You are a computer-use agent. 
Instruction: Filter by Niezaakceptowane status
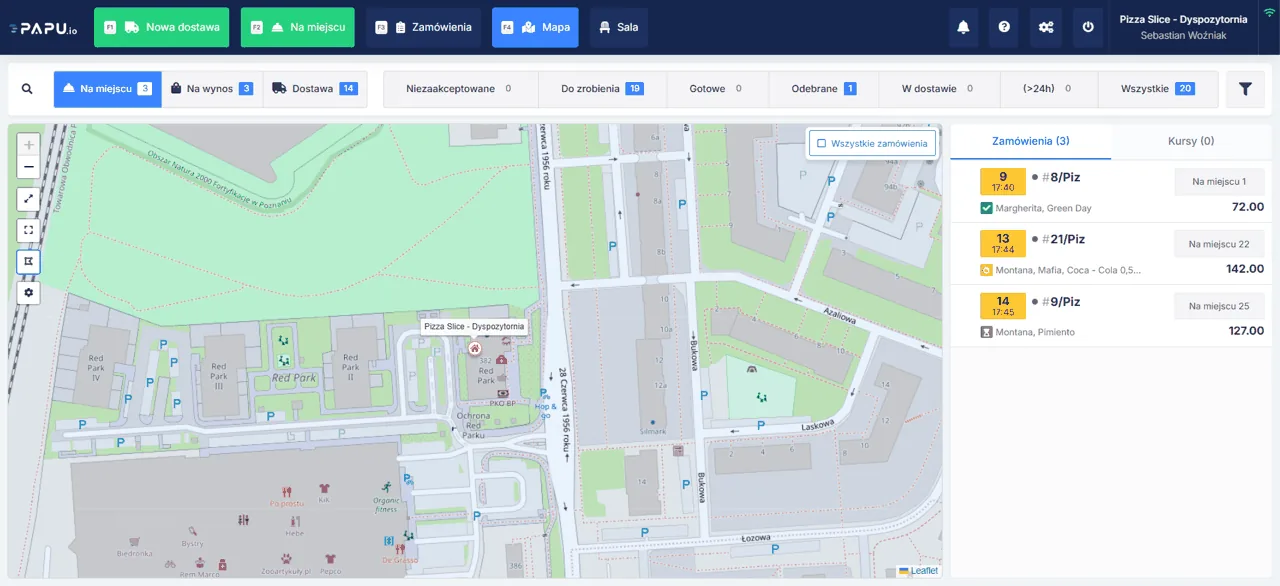coord(460,89)
